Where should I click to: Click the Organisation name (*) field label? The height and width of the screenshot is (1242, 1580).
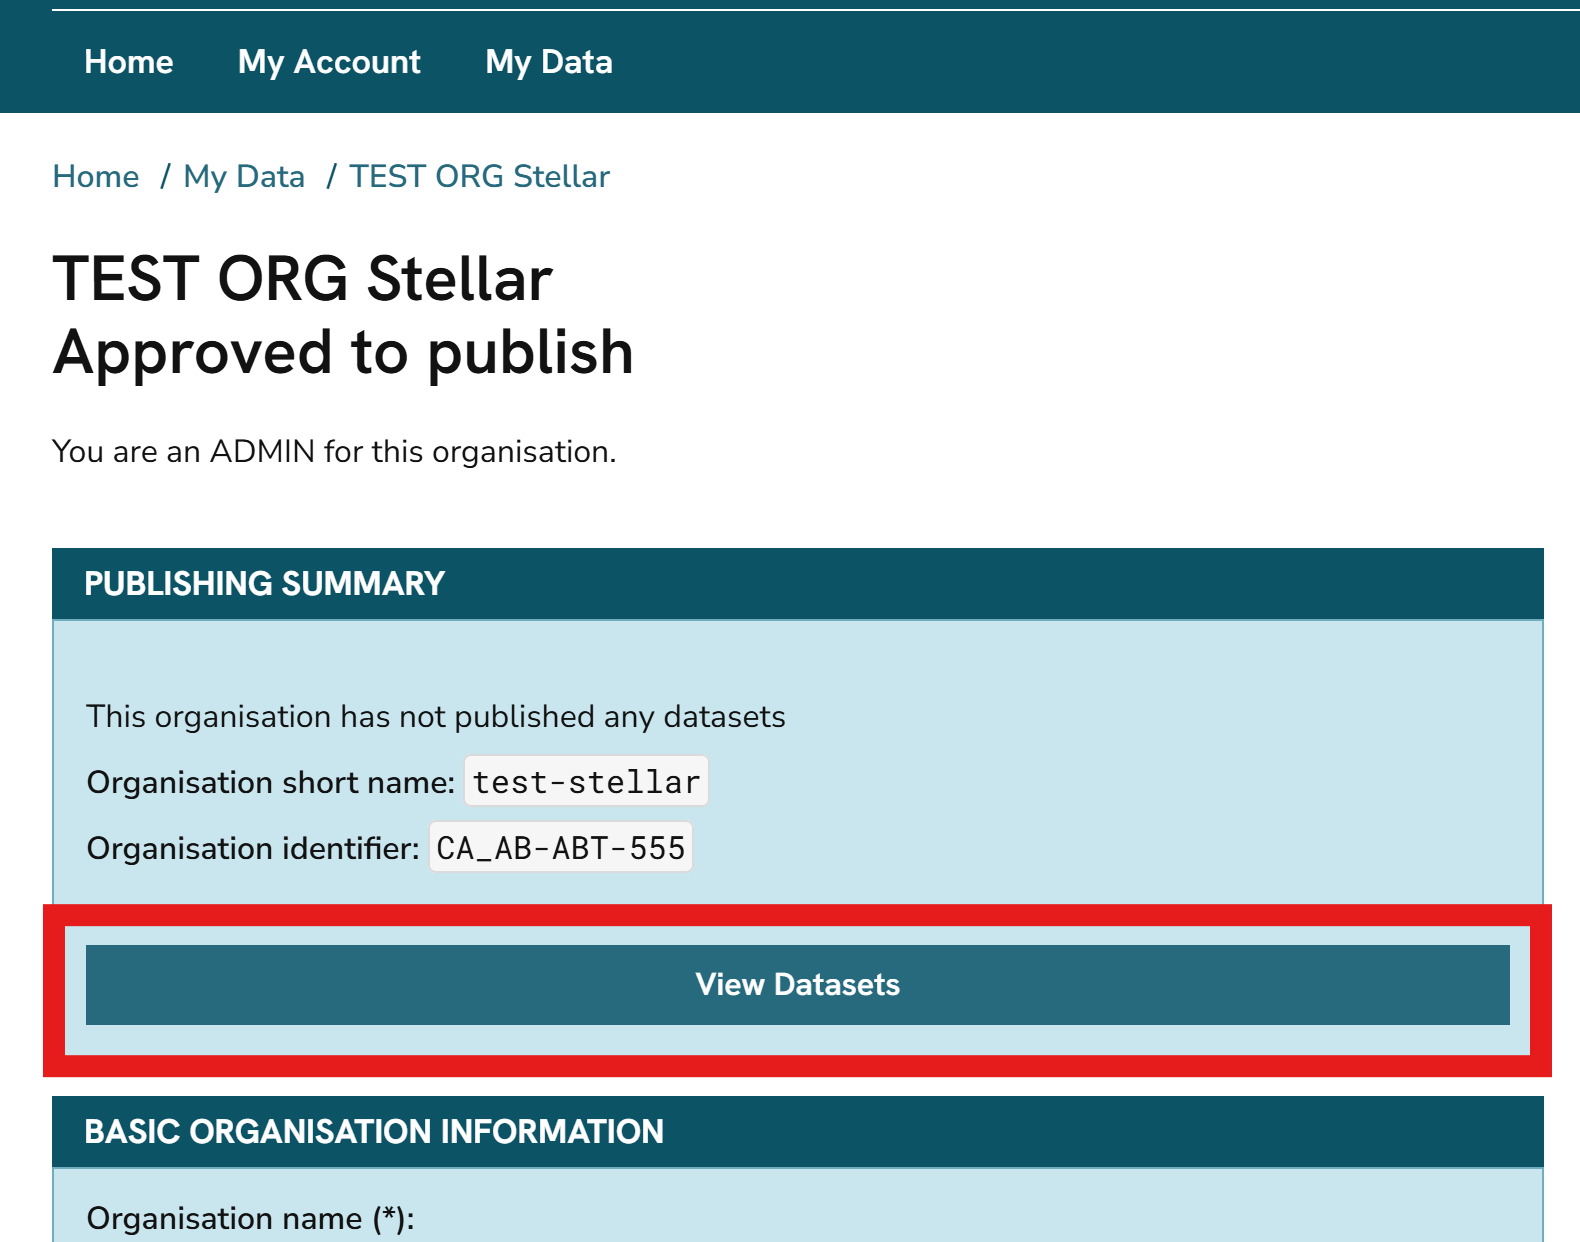[250, 1218]
